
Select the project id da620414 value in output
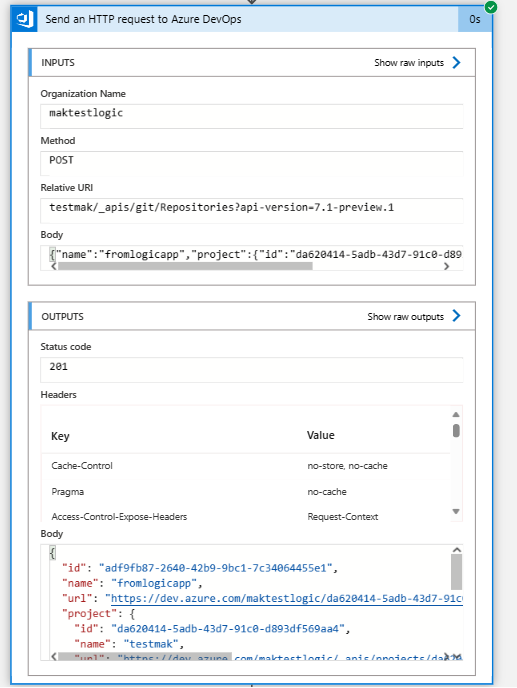tap(228, 629)
